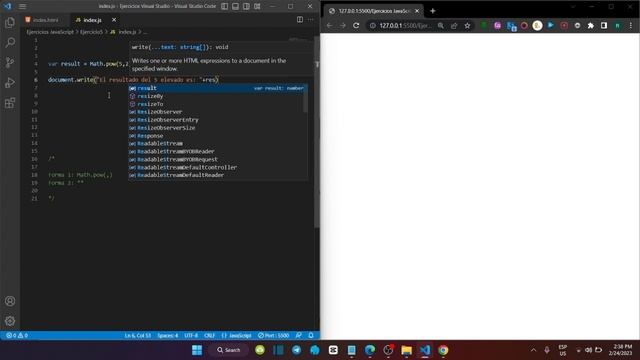The image size is (640, 360).
Task: Toggle the Live Server port 5500 status item
Action: [273, 336]
